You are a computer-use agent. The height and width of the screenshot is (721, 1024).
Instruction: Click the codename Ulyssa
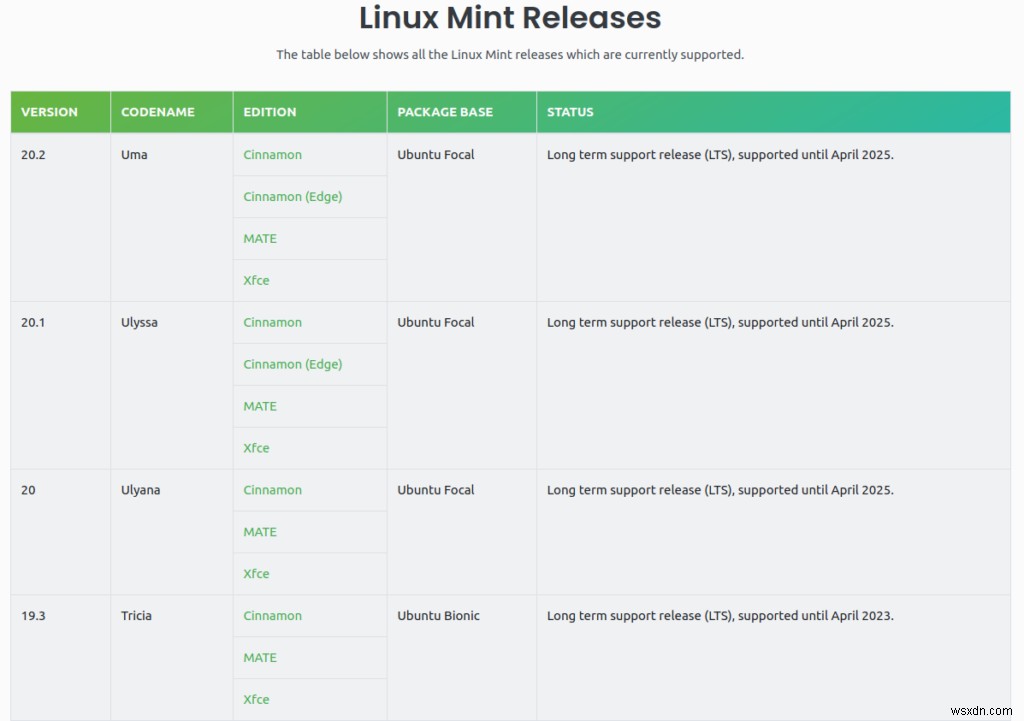139,323
